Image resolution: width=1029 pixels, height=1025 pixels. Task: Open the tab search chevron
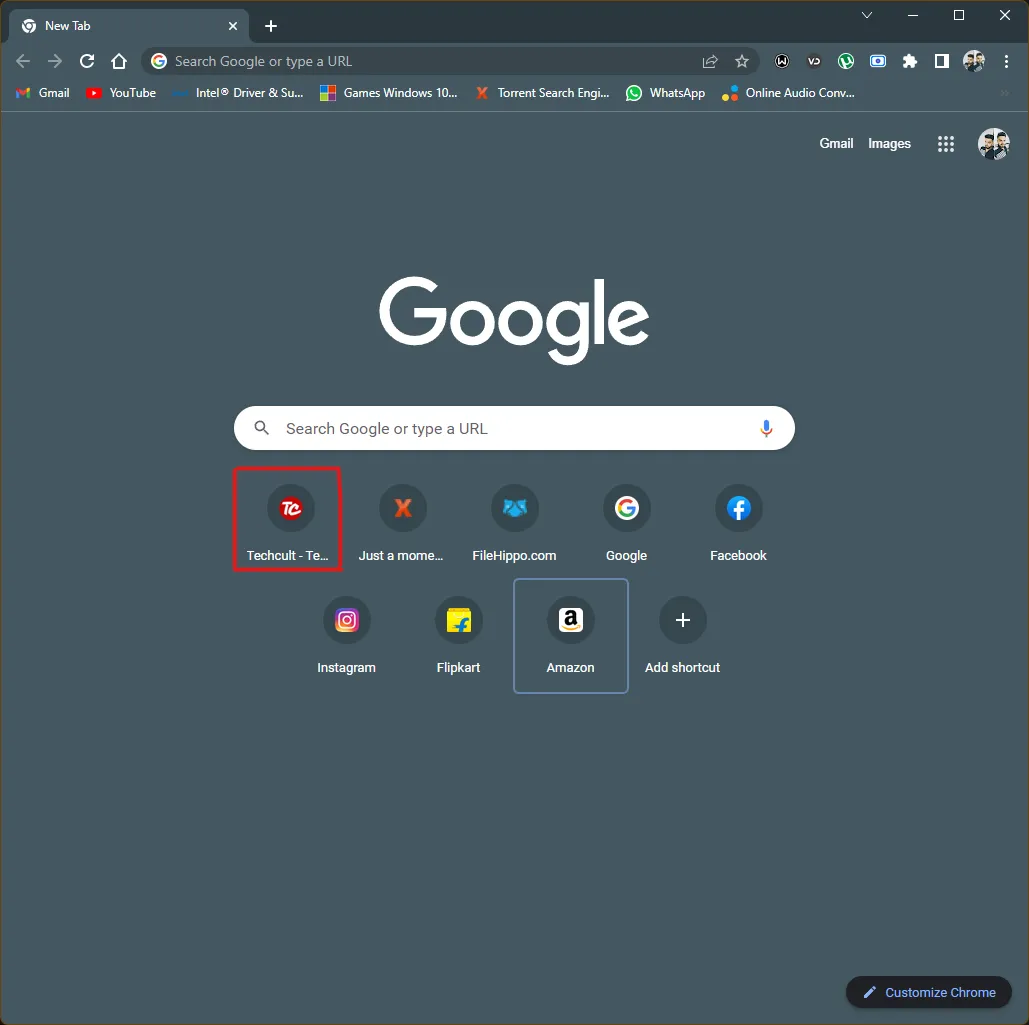(867, 15)
